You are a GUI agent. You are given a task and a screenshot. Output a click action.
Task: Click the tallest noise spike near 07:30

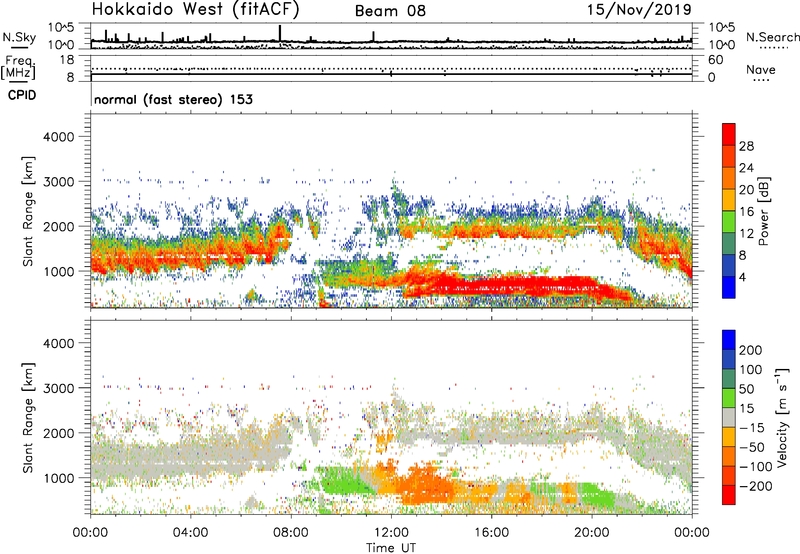(280, 34)
